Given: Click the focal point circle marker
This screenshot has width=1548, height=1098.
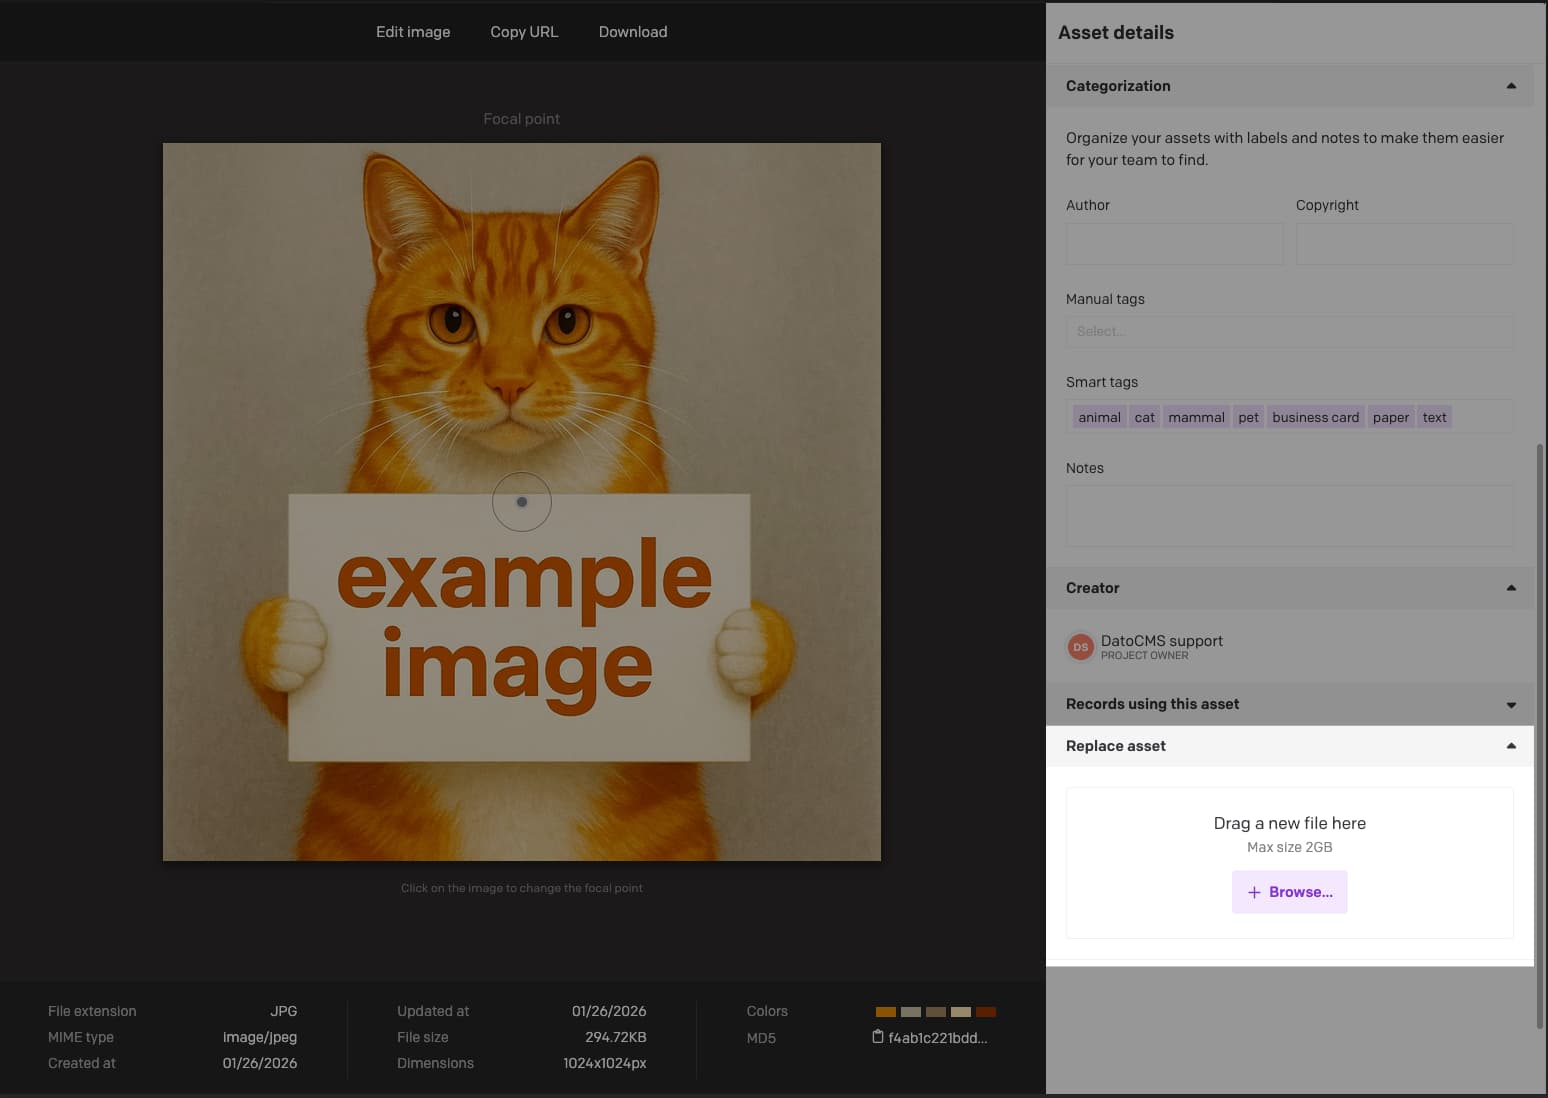Looking at the screenshot, I should tap(522, 502).
